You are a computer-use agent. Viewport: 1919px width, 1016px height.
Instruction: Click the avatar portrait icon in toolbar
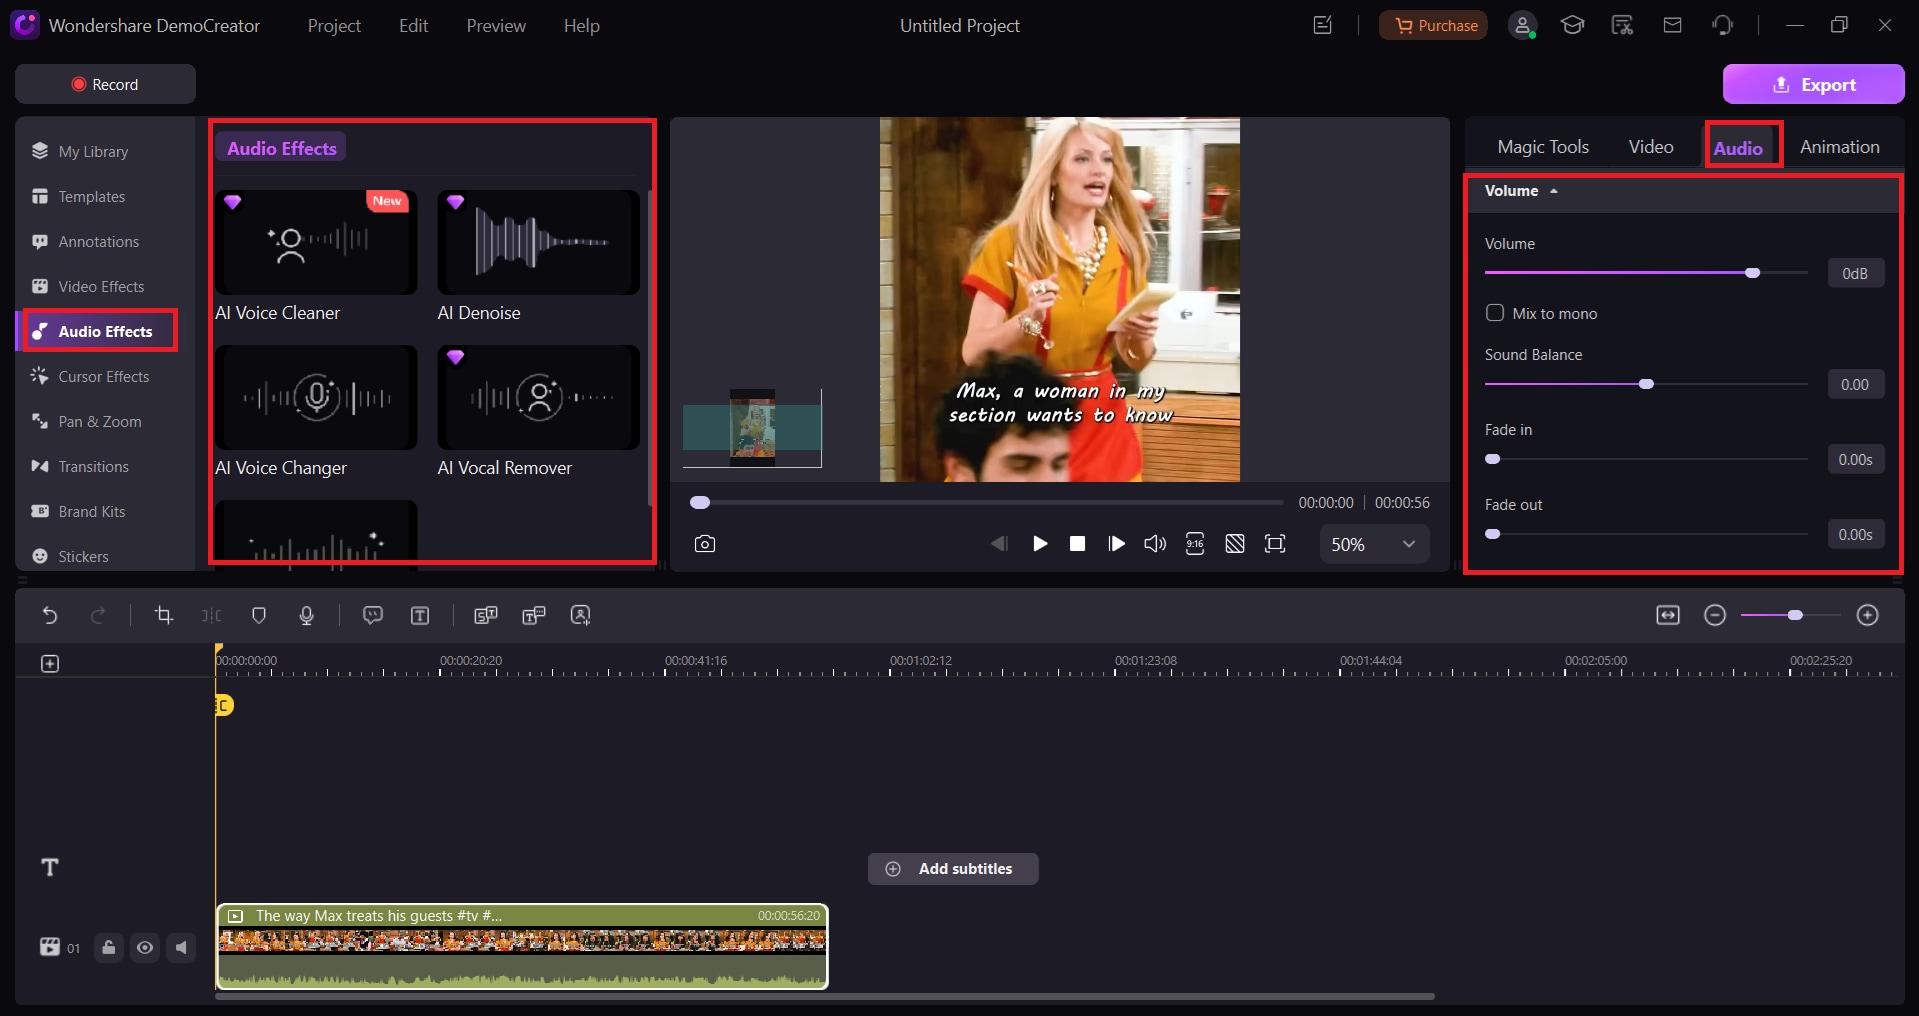click(580, 615)
